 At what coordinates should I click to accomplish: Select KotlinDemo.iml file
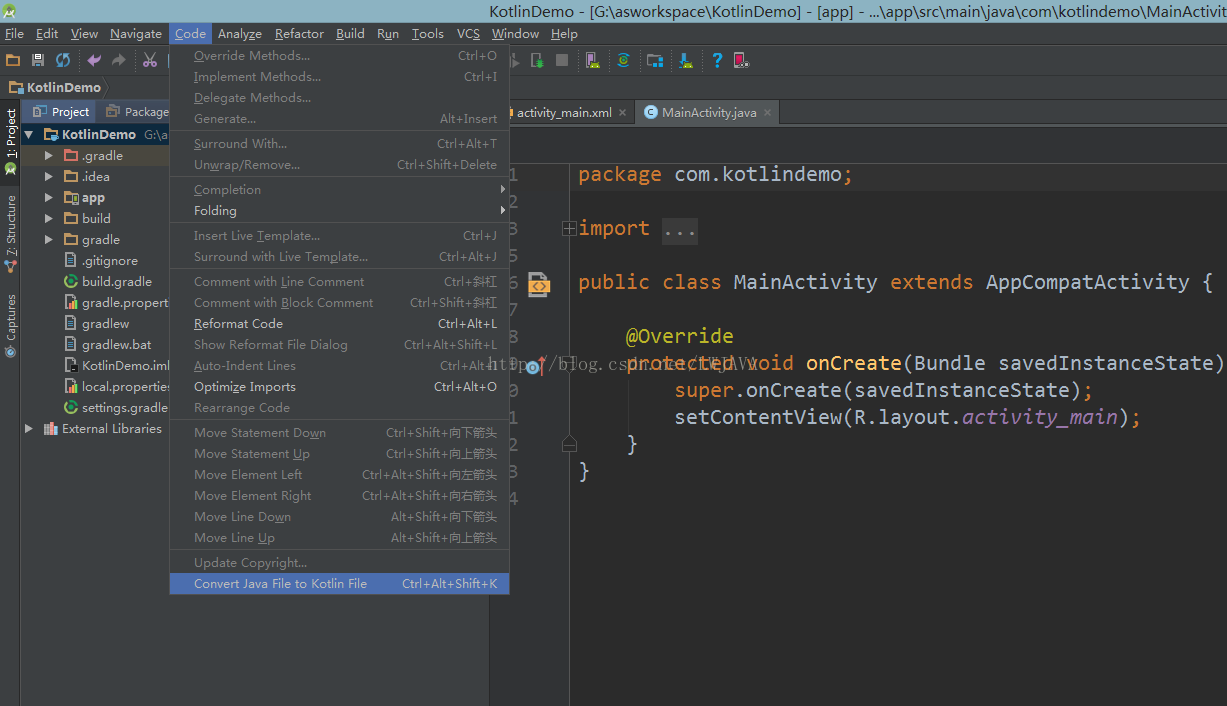tap(116, 365)
